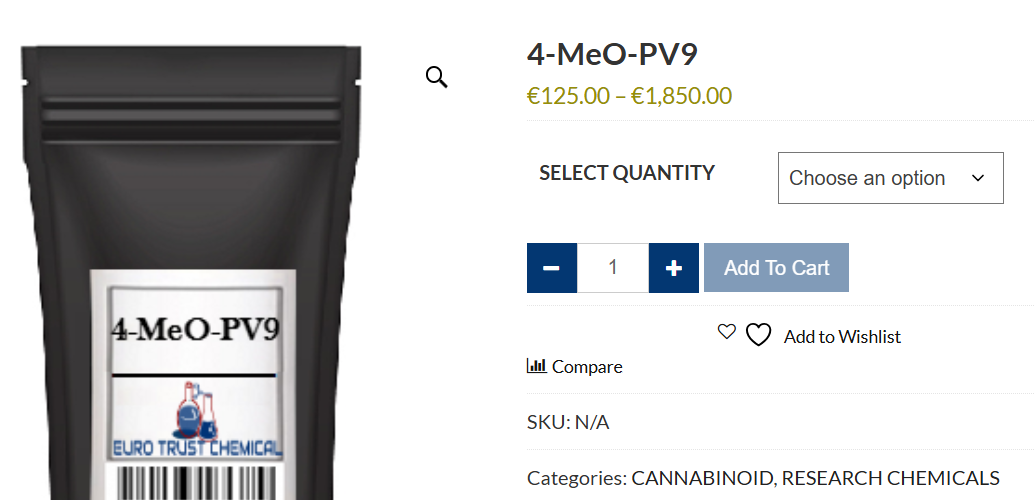This screenshot has height=500, width=1035.
Task: Click the large heart wishlist icon
Action: pos(758,335)
